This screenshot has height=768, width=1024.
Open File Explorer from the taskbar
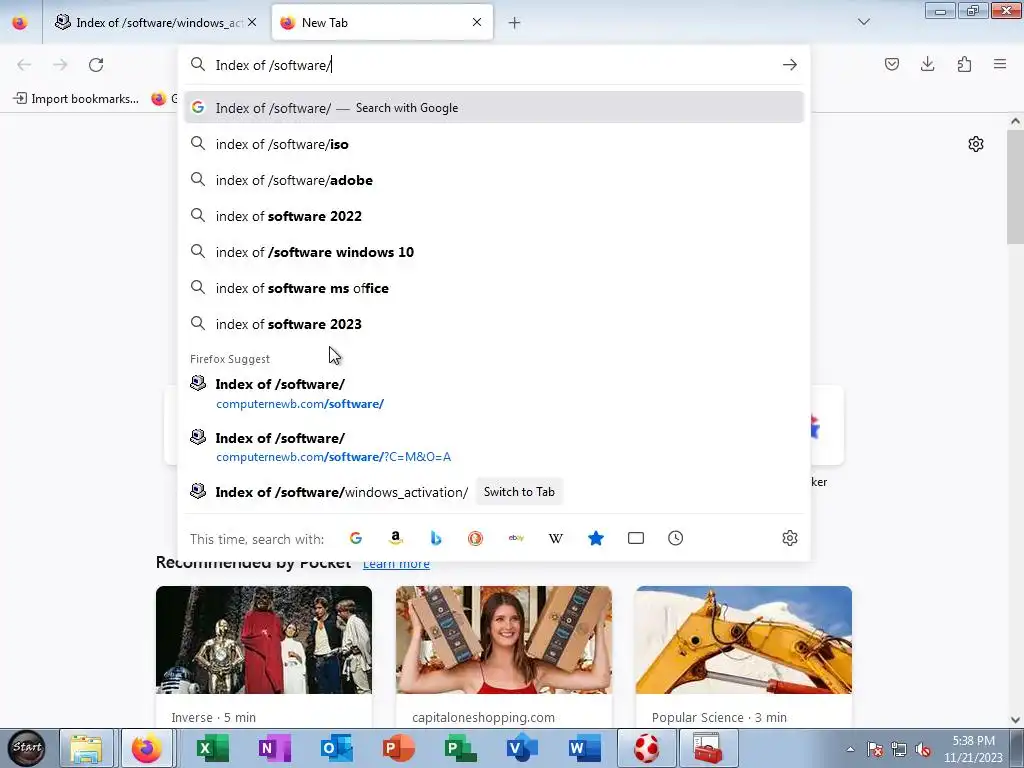click(x=86, y=748)
